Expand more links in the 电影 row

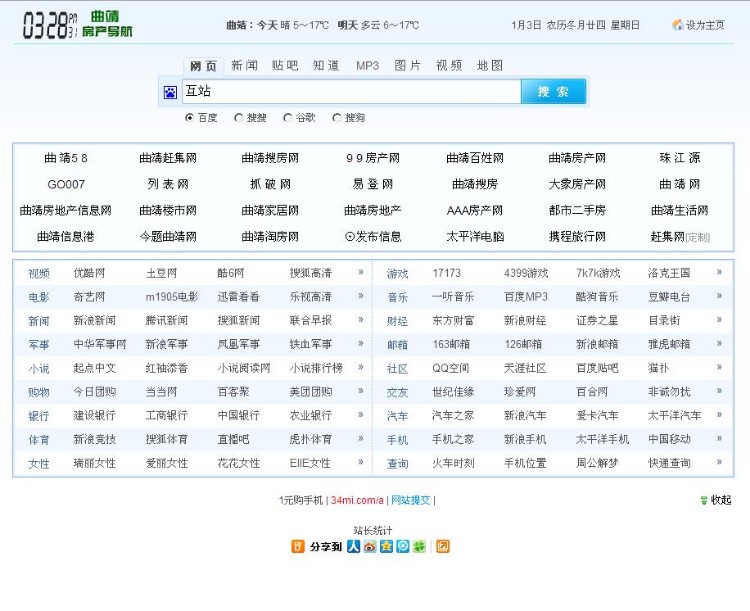(361, 296)
